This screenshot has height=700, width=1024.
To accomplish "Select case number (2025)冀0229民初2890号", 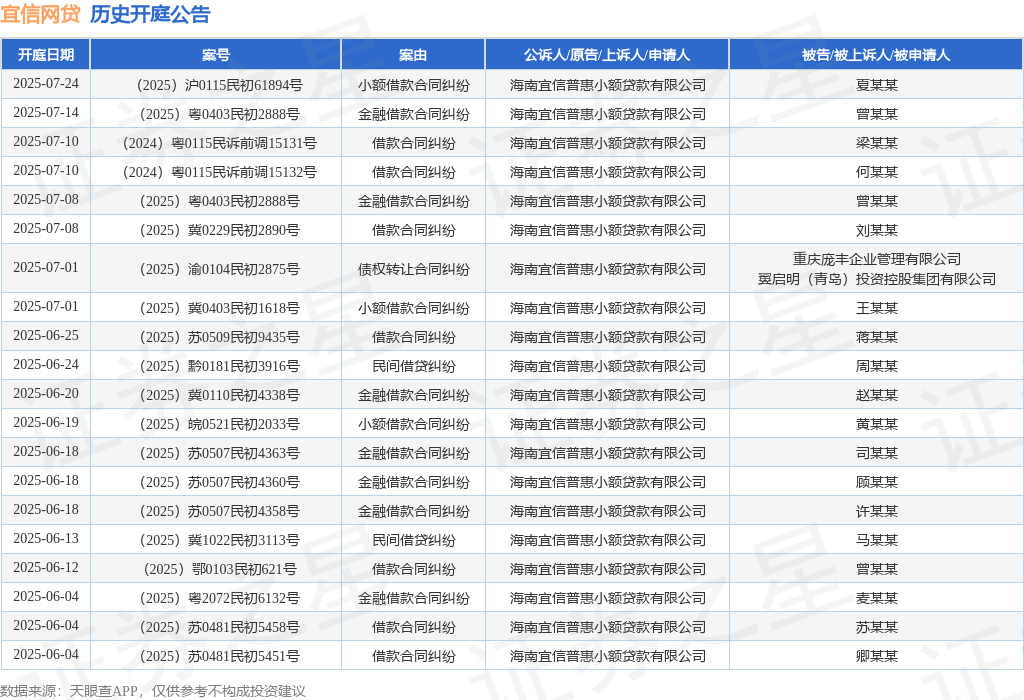I will pos(219,230).
